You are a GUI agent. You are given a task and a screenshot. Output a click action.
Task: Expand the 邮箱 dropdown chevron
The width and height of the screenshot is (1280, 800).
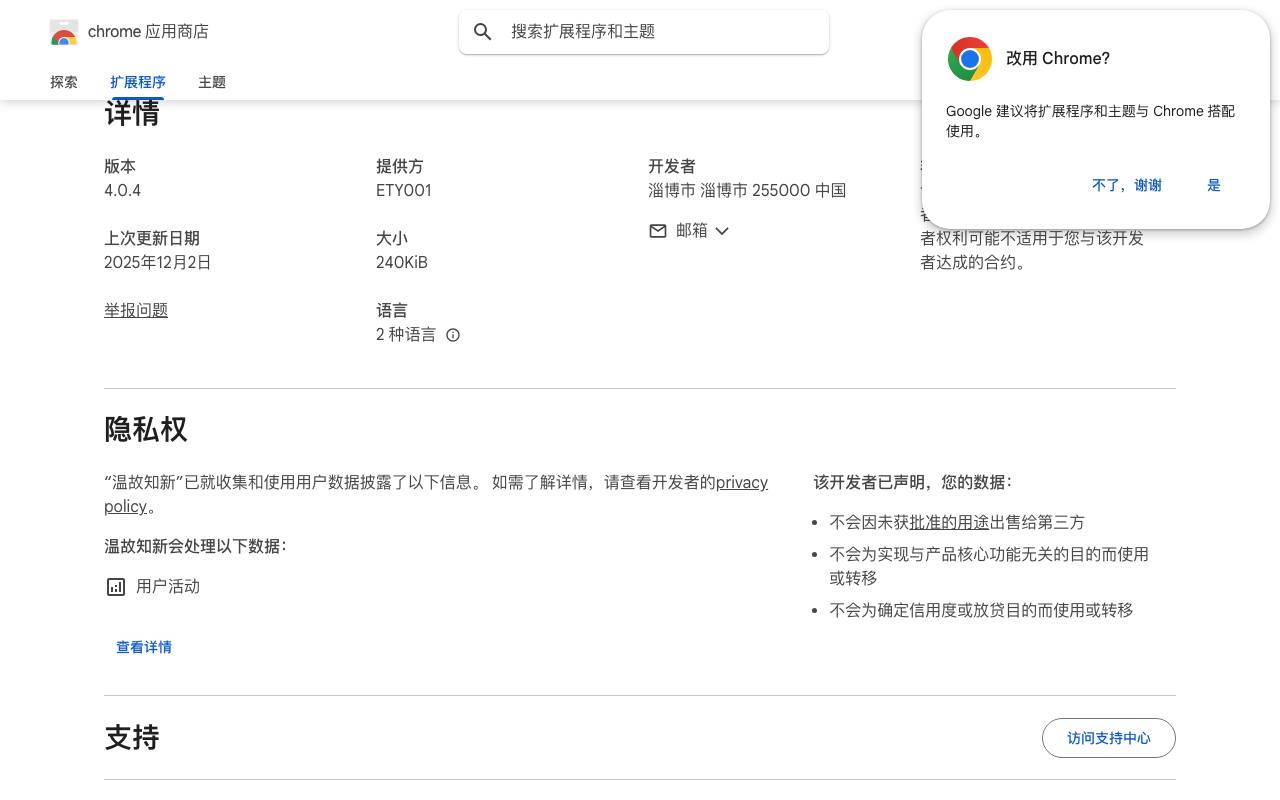pos(722,231)
